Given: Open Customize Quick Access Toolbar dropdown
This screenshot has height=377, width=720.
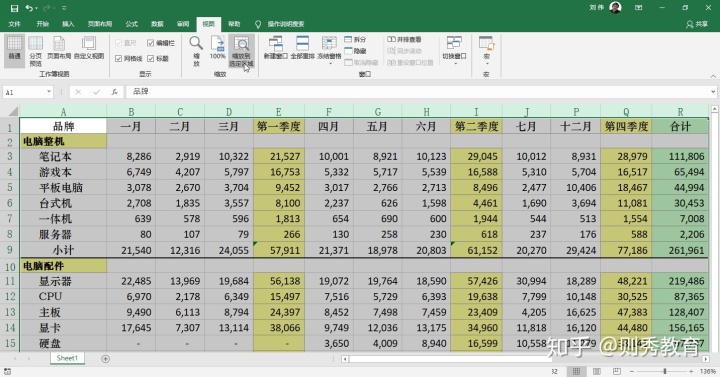Looking at the screenshot, I should pyautogui.click(x=64, y=8).
